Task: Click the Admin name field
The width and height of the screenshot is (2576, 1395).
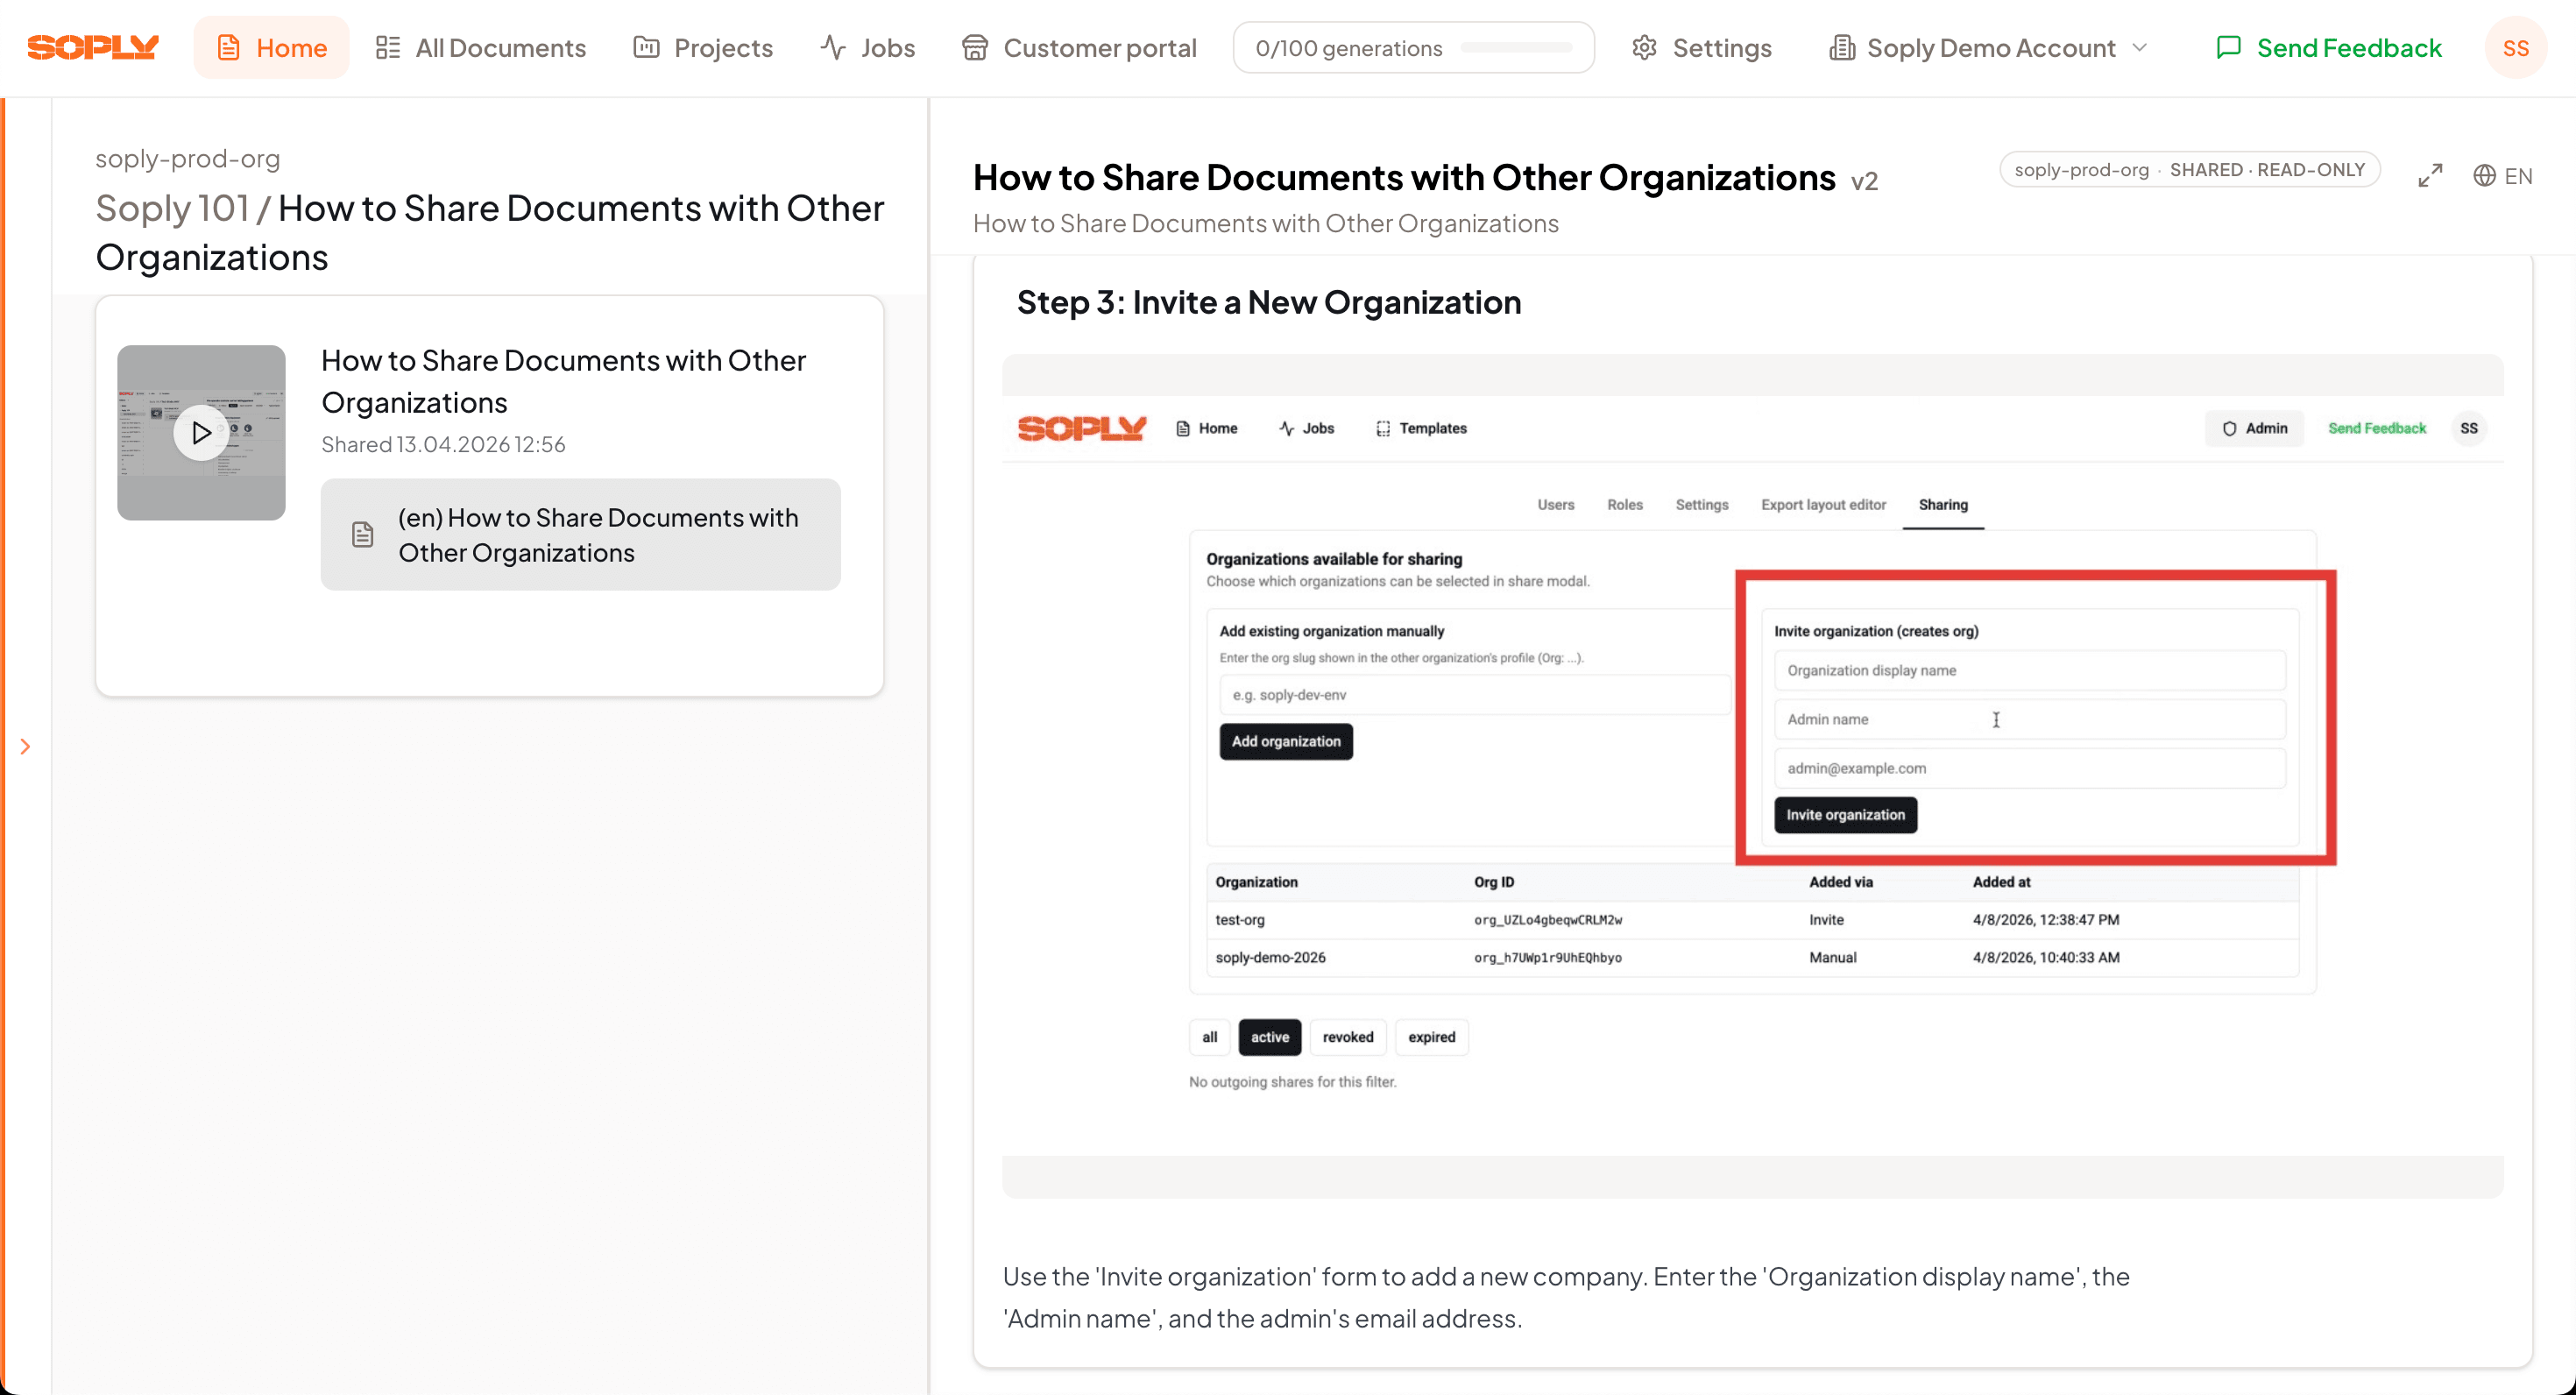Action: click(x=2029, y=719)
